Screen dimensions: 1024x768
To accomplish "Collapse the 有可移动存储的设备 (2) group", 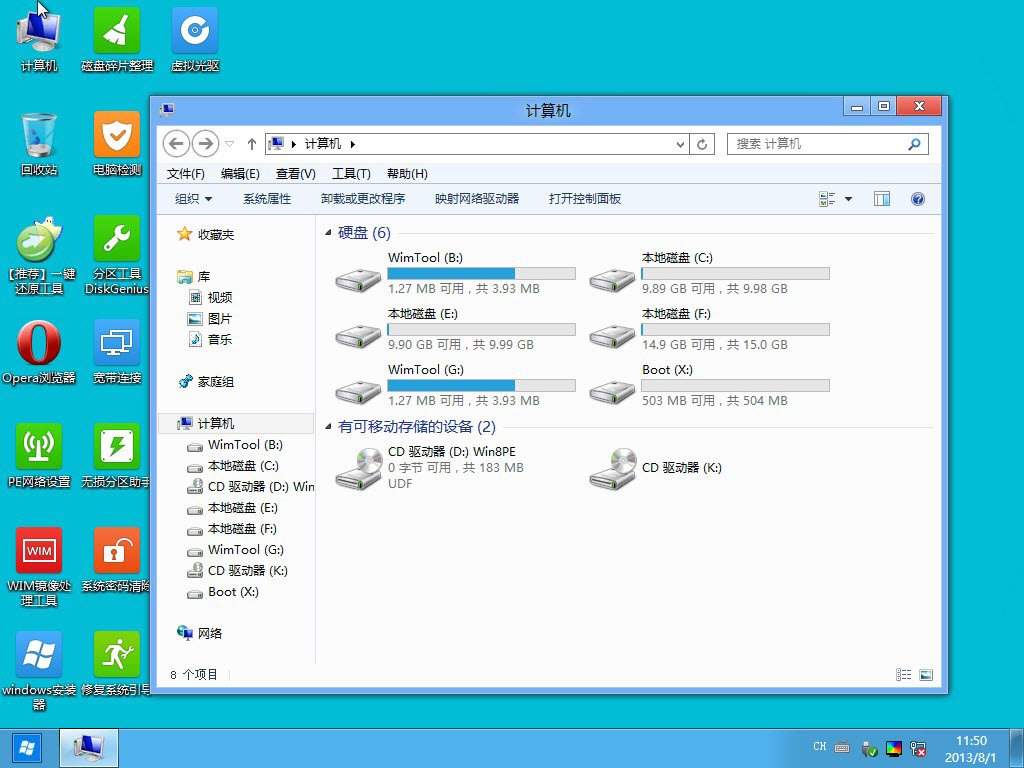I will [328, 427].
